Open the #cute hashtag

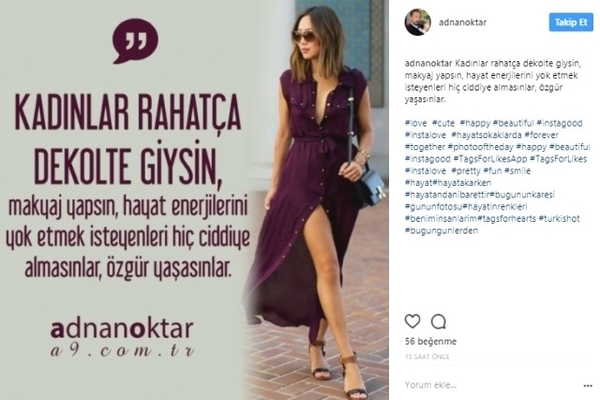click(443, 123)
